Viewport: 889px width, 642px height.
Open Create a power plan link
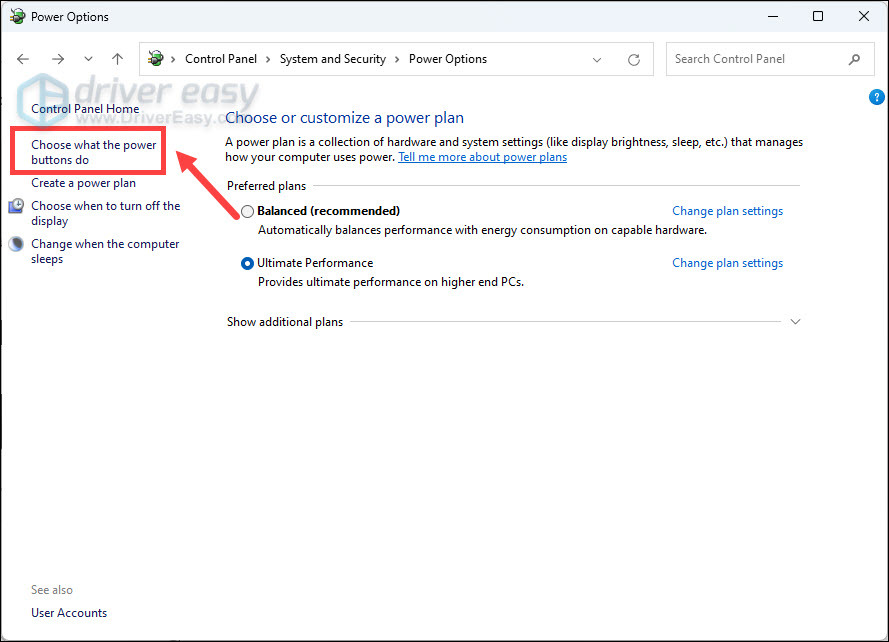tap(83, 183)
